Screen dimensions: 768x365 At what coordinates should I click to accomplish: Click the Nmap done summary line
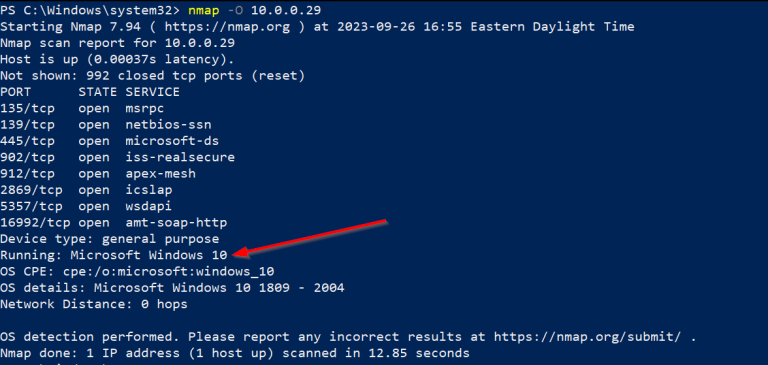coord(235,353)
